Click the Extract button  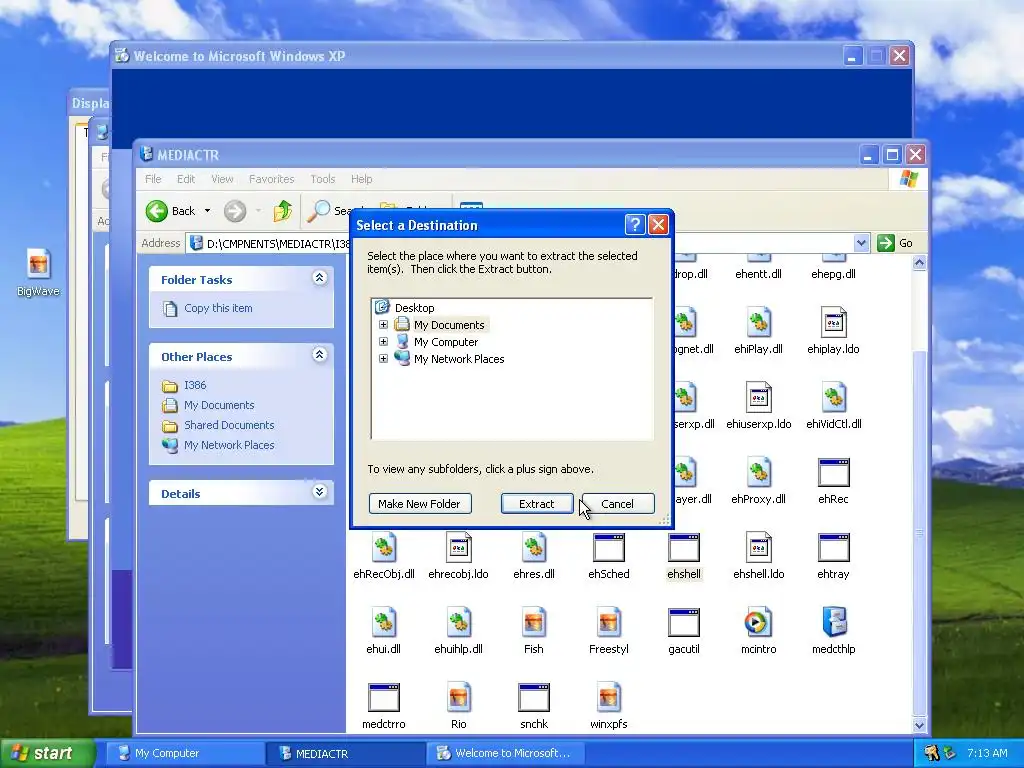pyautogui.click(x=537, y=504)
